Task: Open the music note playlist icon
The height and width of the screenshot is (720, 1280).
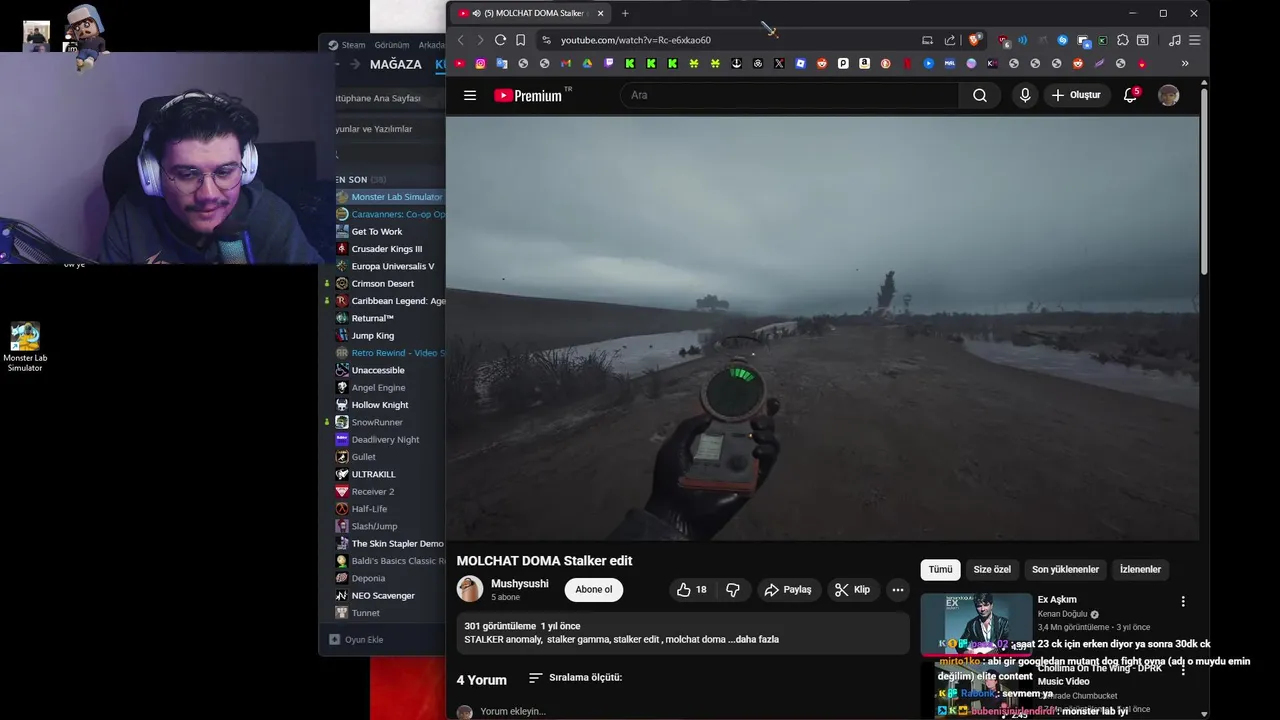Action: [x=1174, y=40]
